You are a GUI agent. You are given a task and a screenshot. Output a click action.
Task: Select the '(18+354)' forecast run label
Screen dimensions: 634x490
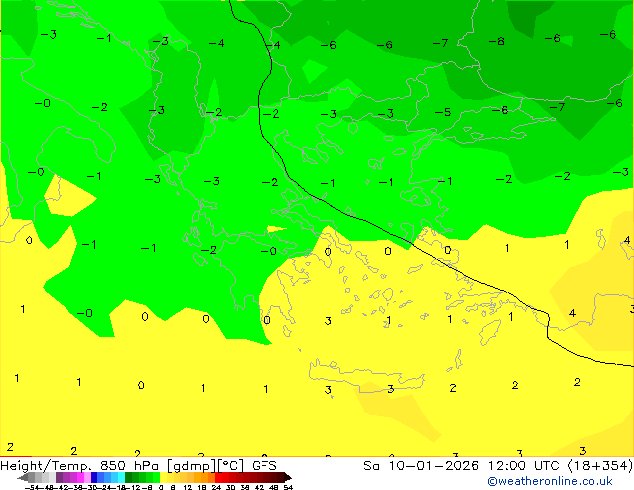[x=600, y=466]
